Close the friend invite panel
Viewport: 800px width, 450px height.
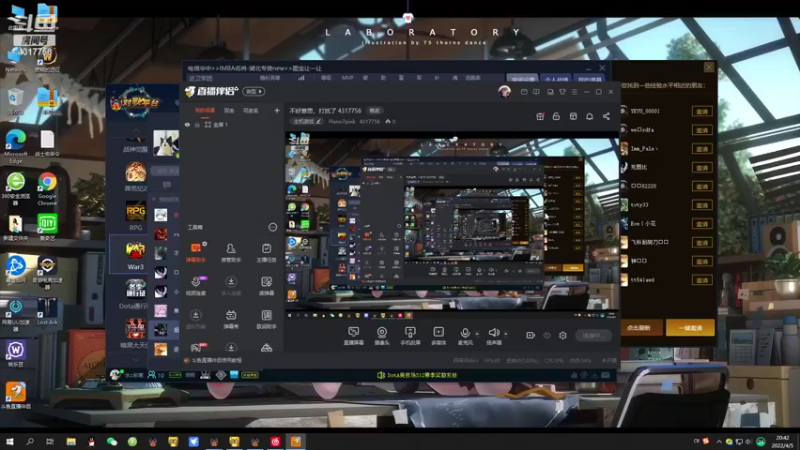(x=709, y=67)
